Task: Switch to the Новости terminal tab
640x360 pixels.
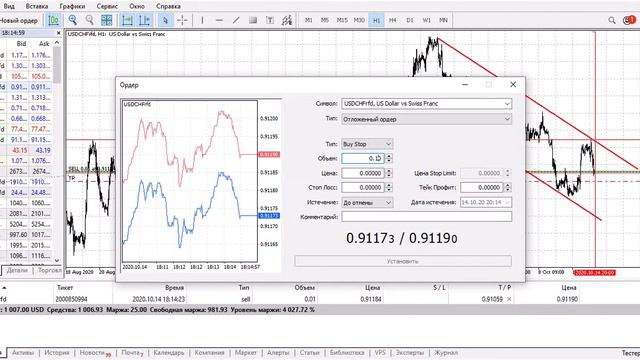Action: point(95,353)
